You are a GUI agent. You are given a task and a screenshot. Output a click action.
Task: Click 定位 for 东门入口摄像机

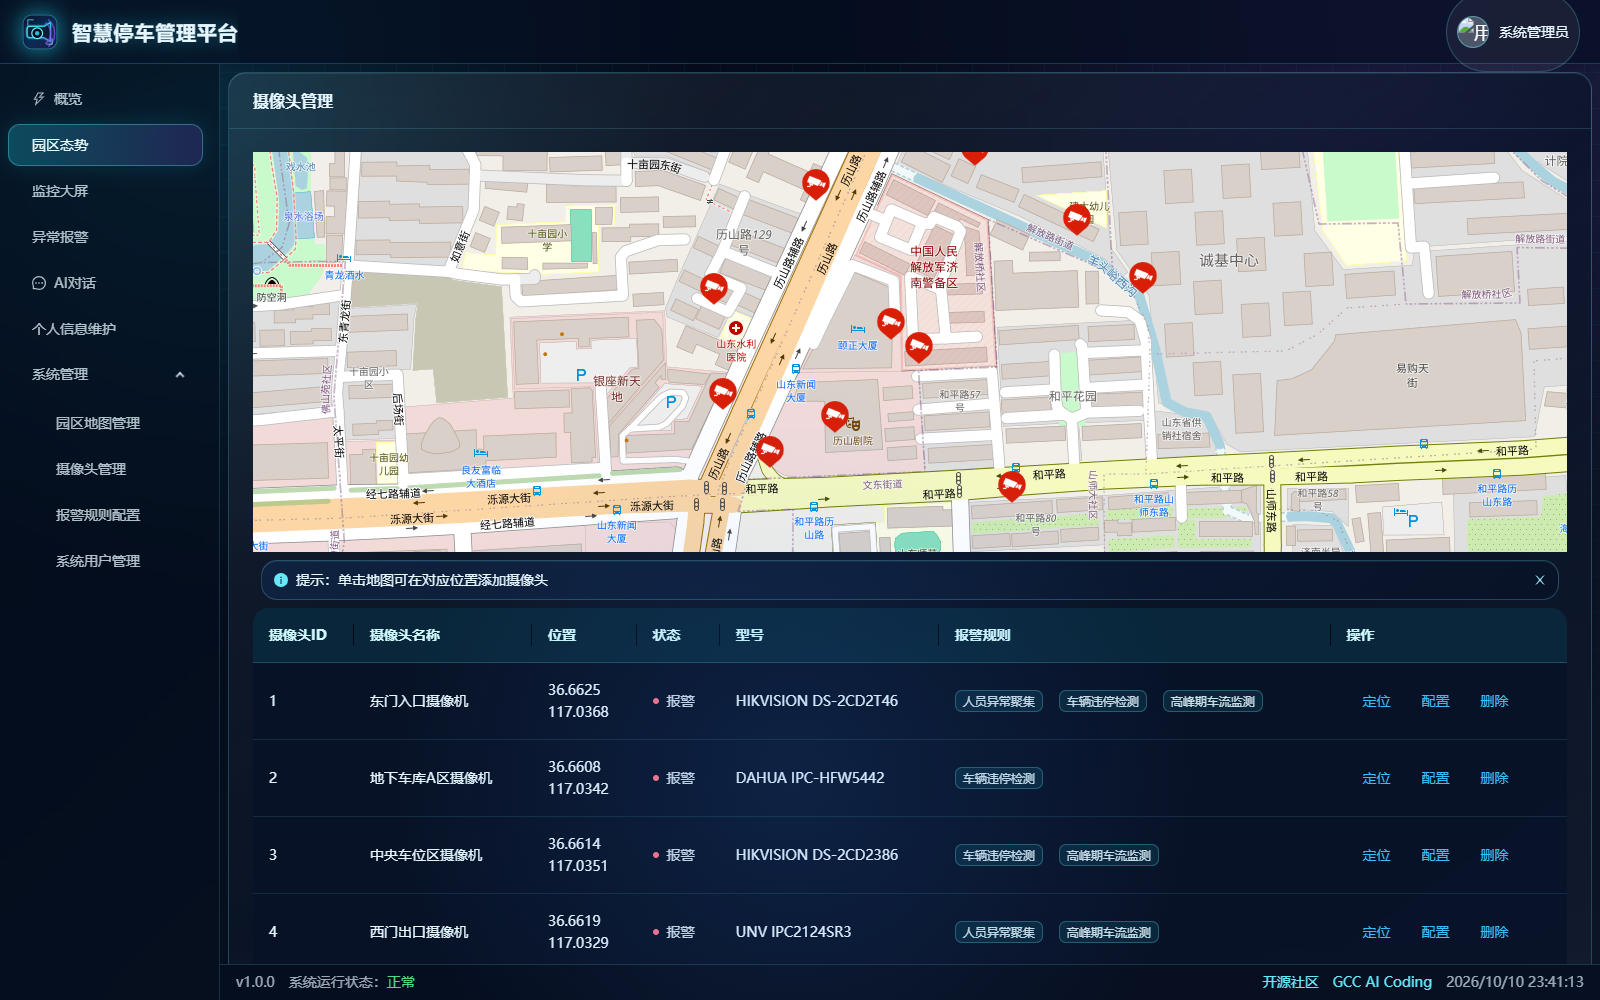pos(1376,701)
